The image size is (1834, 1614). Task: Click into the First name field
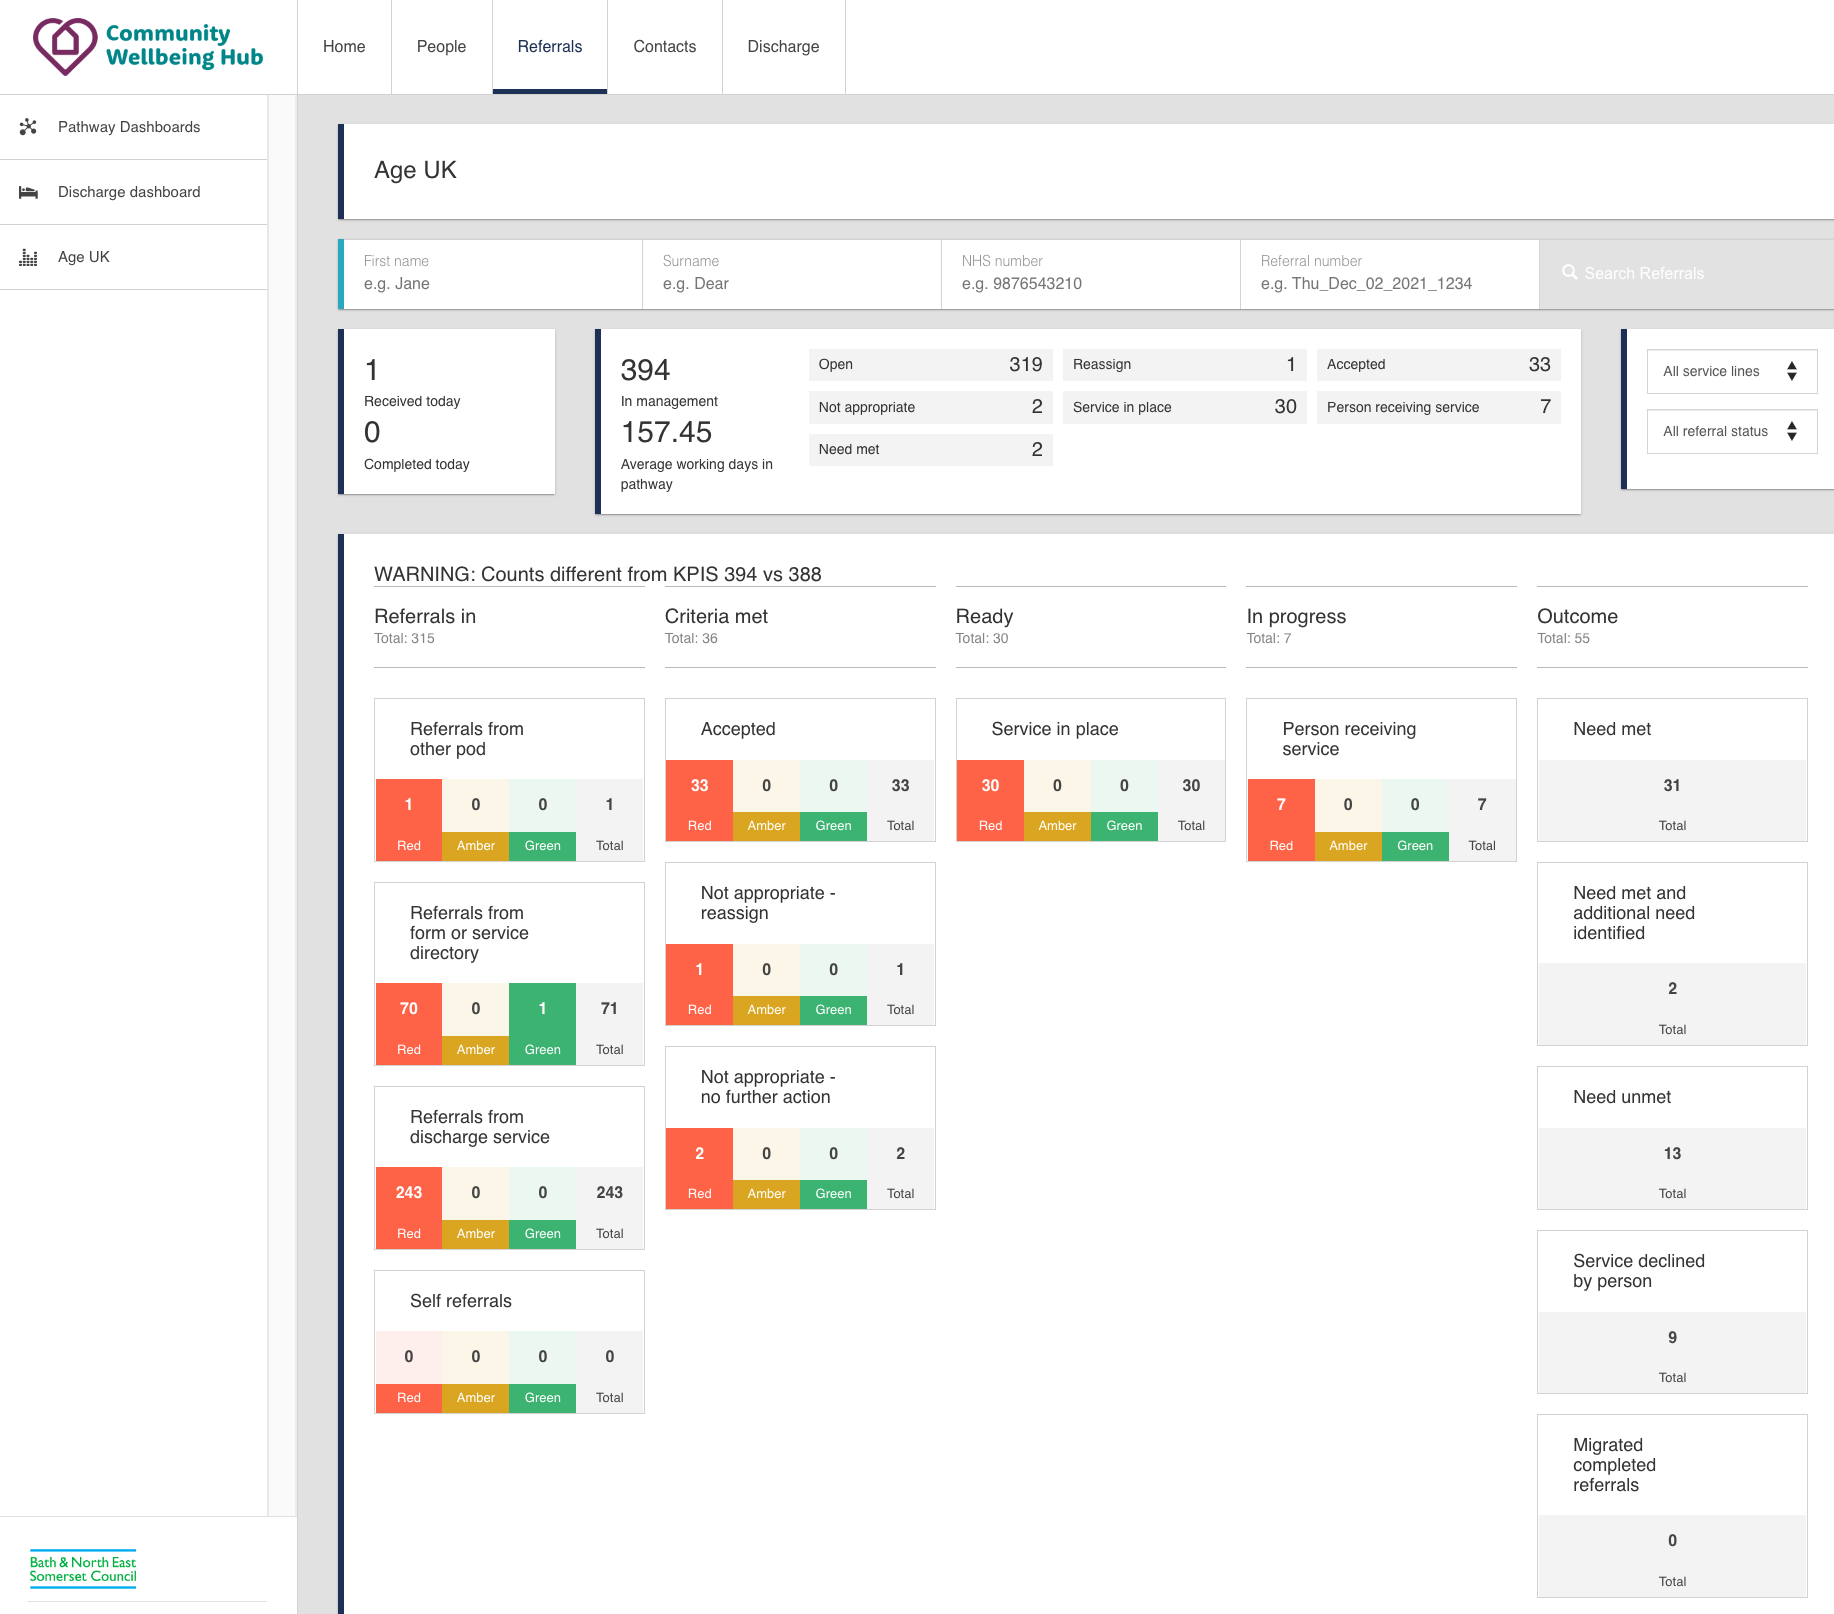pyautogui.click(x=492, y=283)
